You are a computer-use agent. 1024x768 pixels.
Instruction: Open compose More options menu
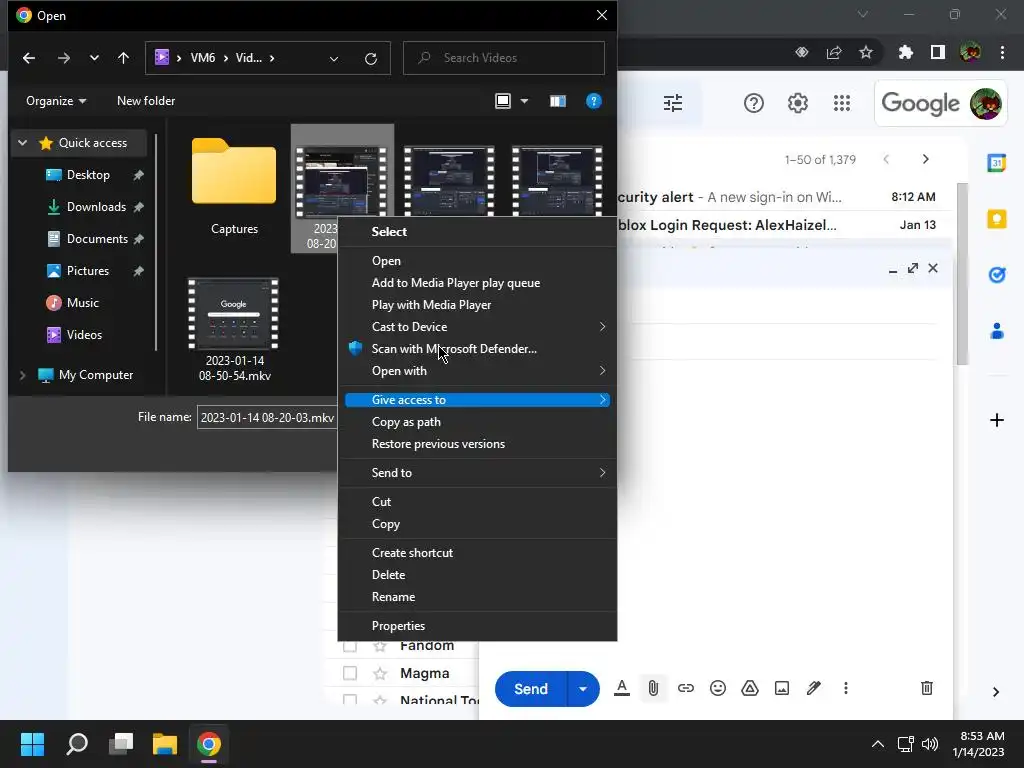point(846,688)
